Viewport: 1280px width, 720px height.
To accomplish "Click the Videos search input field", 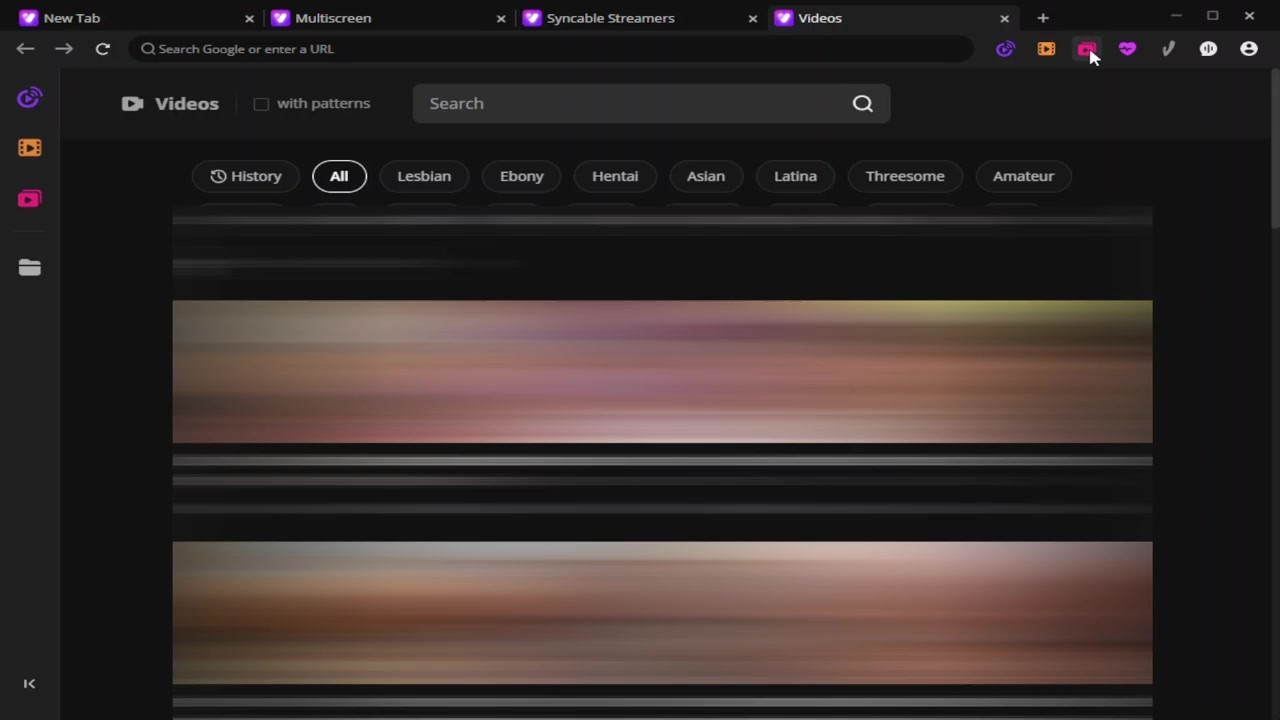I will coord(630,104).
